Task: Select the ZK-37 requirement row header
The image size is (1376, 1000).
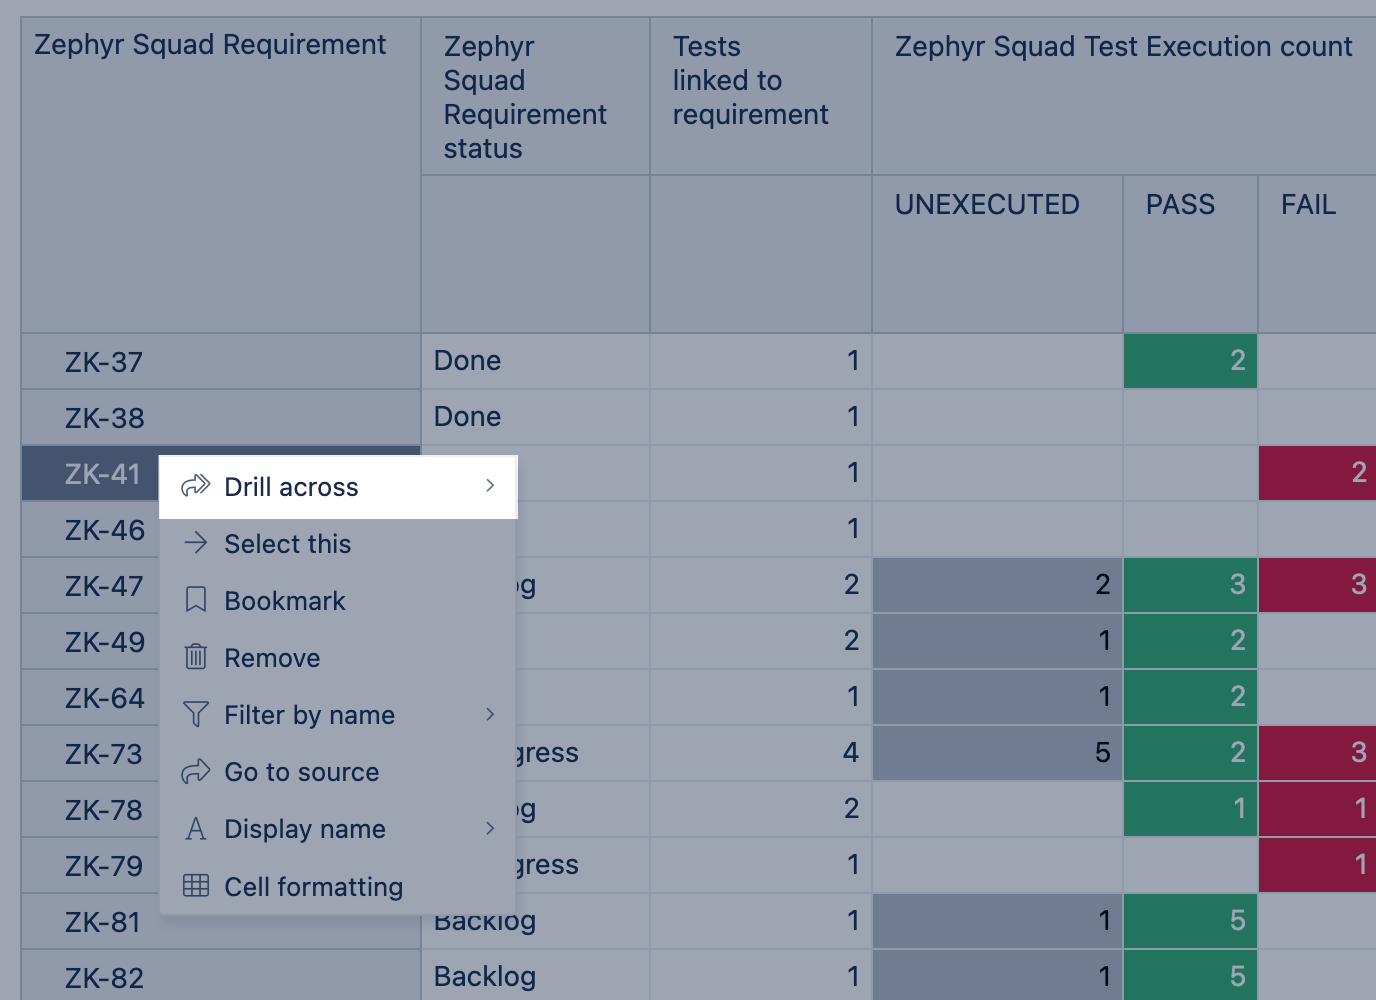Action: click(104, 362)
